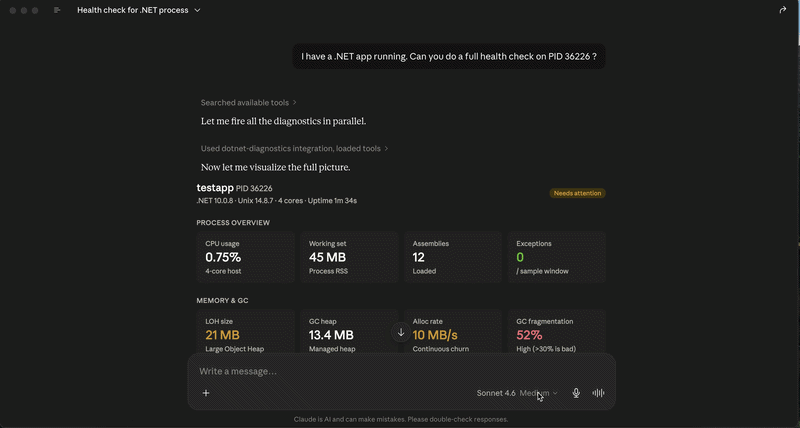Click the GC heap 13.4 MB value

(331, 335)
